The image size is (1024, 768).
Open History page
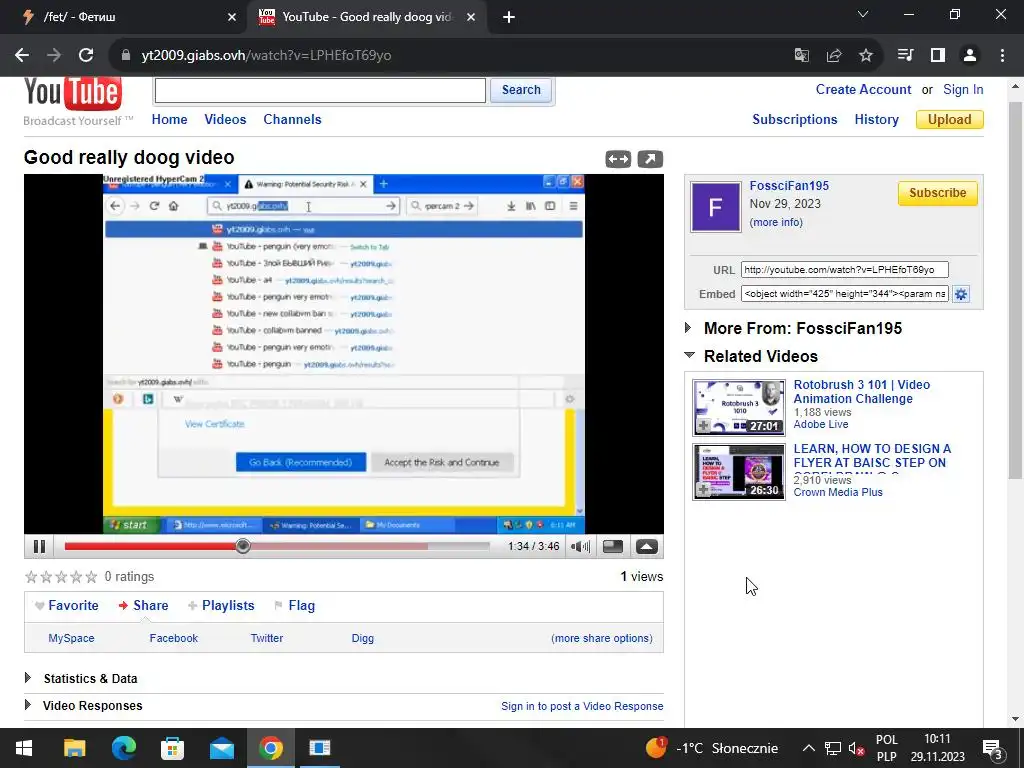coord(876,120)
